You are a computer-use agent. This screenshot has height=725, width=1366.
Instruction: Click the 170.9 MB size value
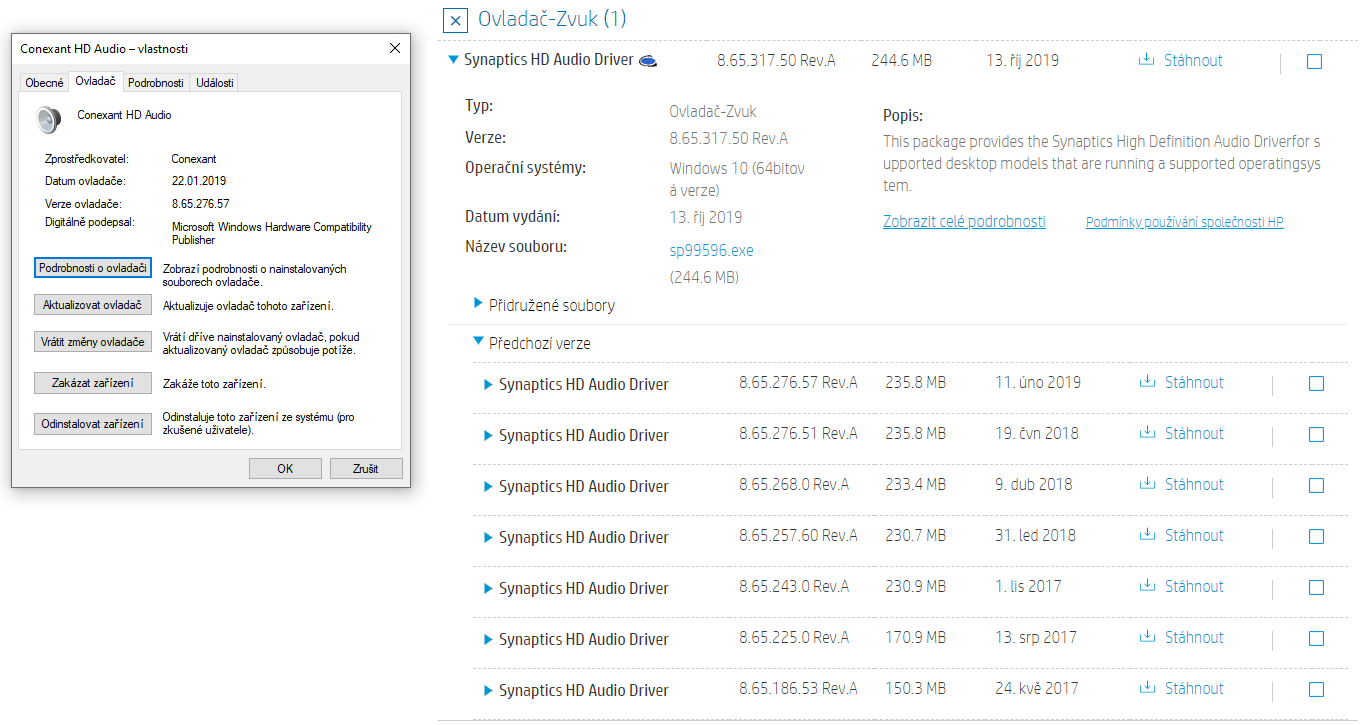click(x=915, y=637)
